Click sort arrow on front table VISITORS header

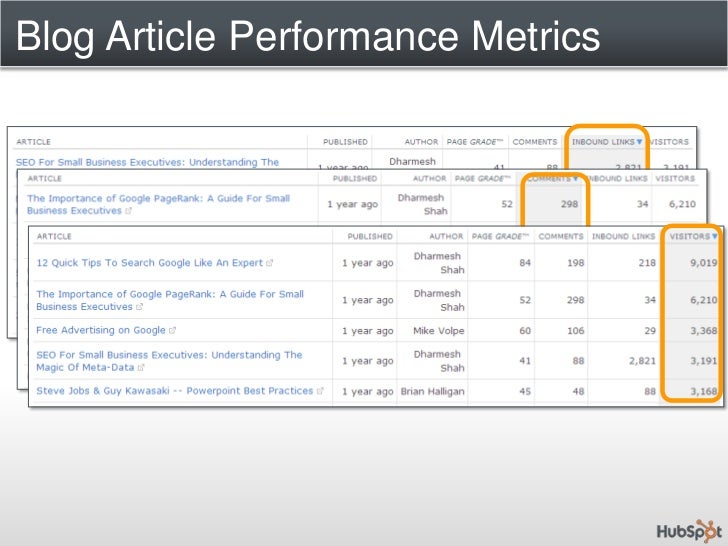coord(714,236)
